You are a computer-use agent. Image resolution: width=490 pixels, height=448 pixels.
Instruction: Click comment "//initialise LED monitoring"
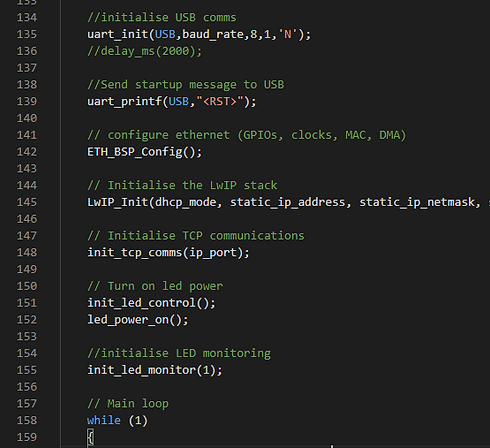pos(179,353)
